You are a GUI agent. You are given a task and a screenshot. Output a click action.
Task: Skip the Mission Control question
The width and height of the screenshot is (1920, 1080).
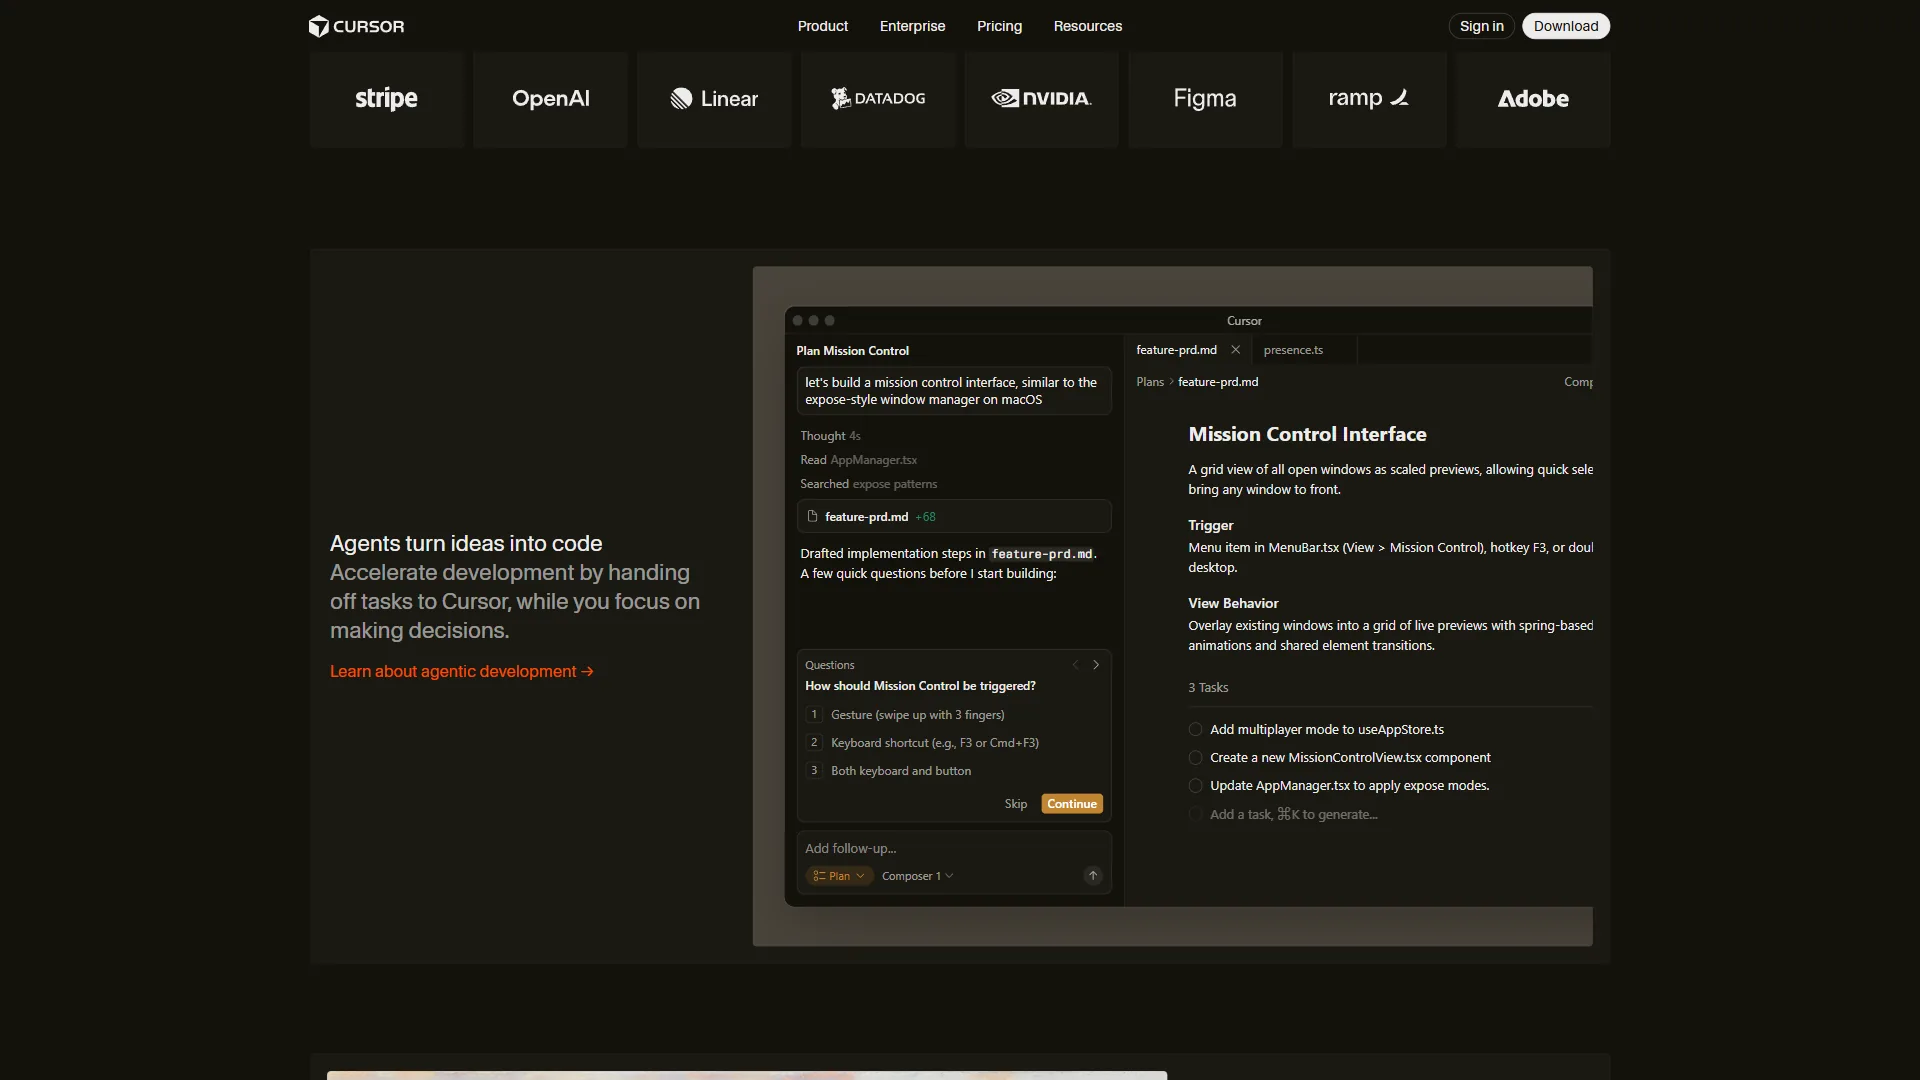click(x=1016, y=804)
